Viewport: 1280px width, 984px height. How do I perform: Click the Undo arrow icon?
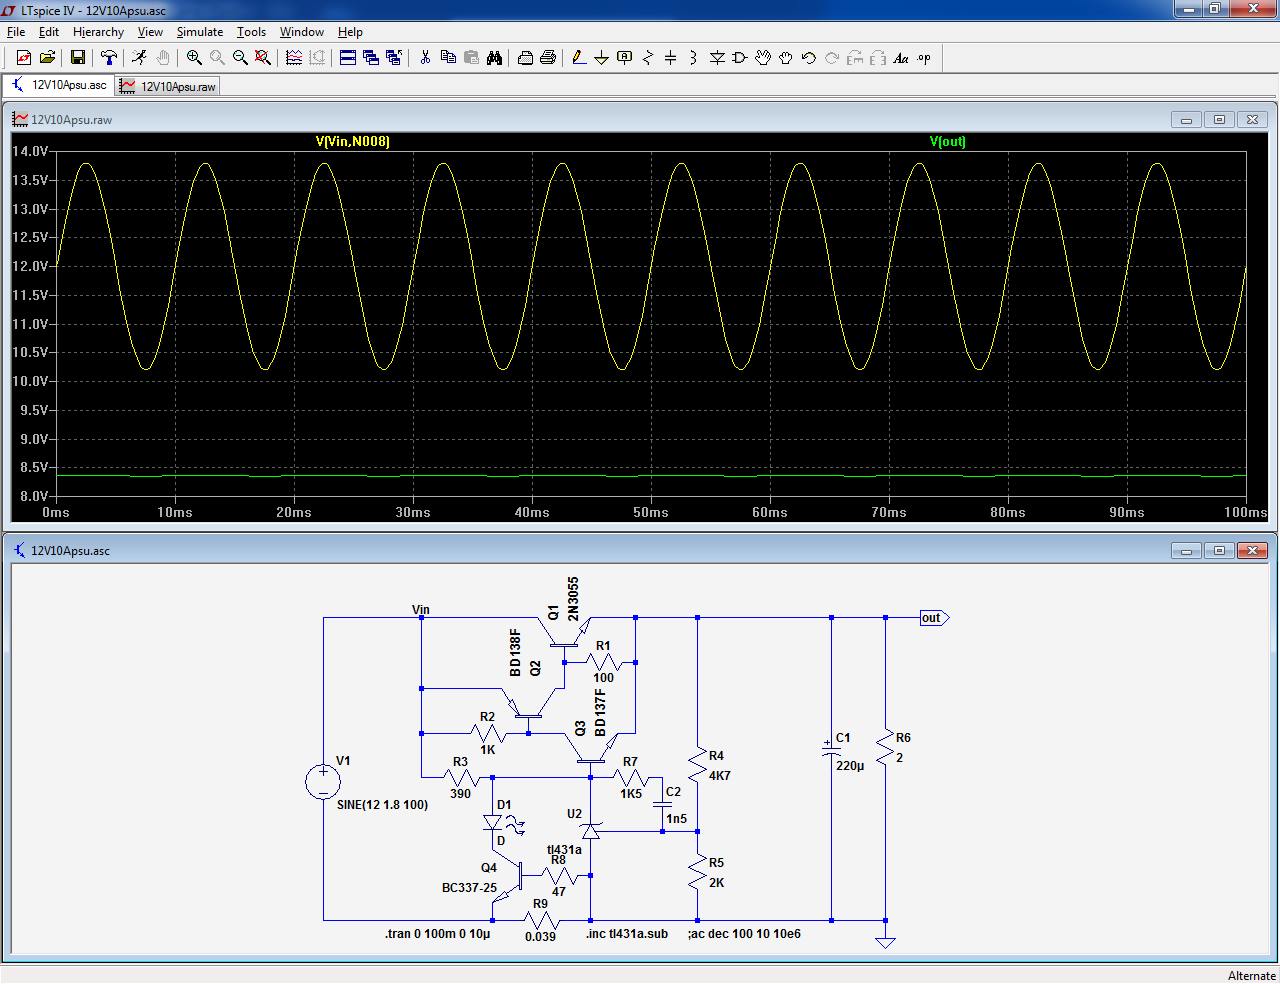click(x=809, y=58)
